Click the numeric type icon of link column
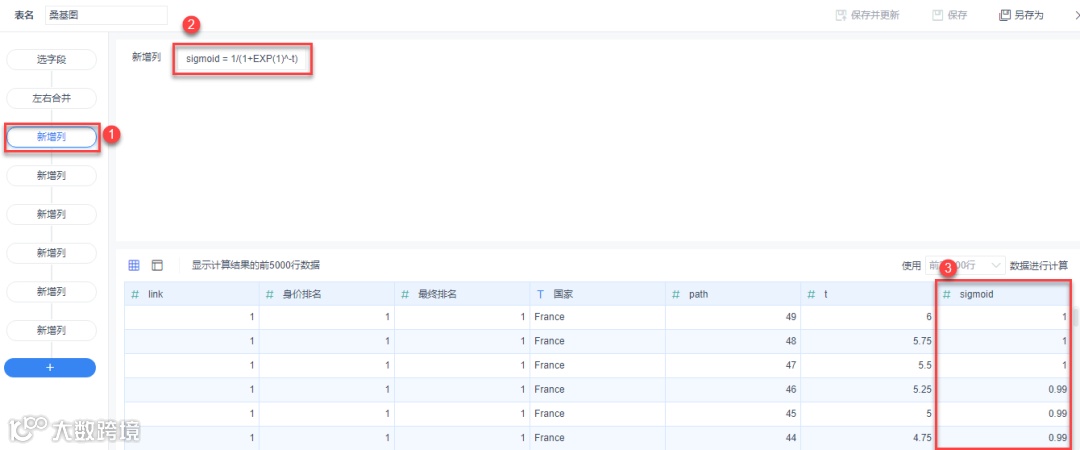 (x=135, y=294)
